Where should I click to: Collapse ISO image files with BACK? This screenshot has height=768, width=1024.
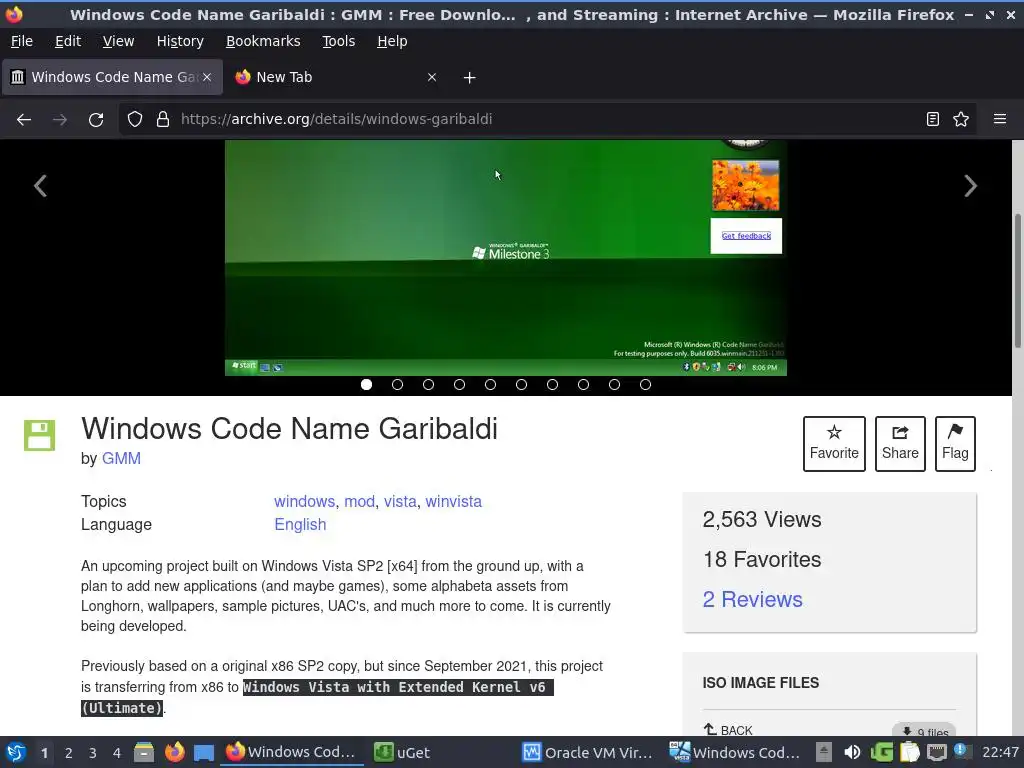728,729
